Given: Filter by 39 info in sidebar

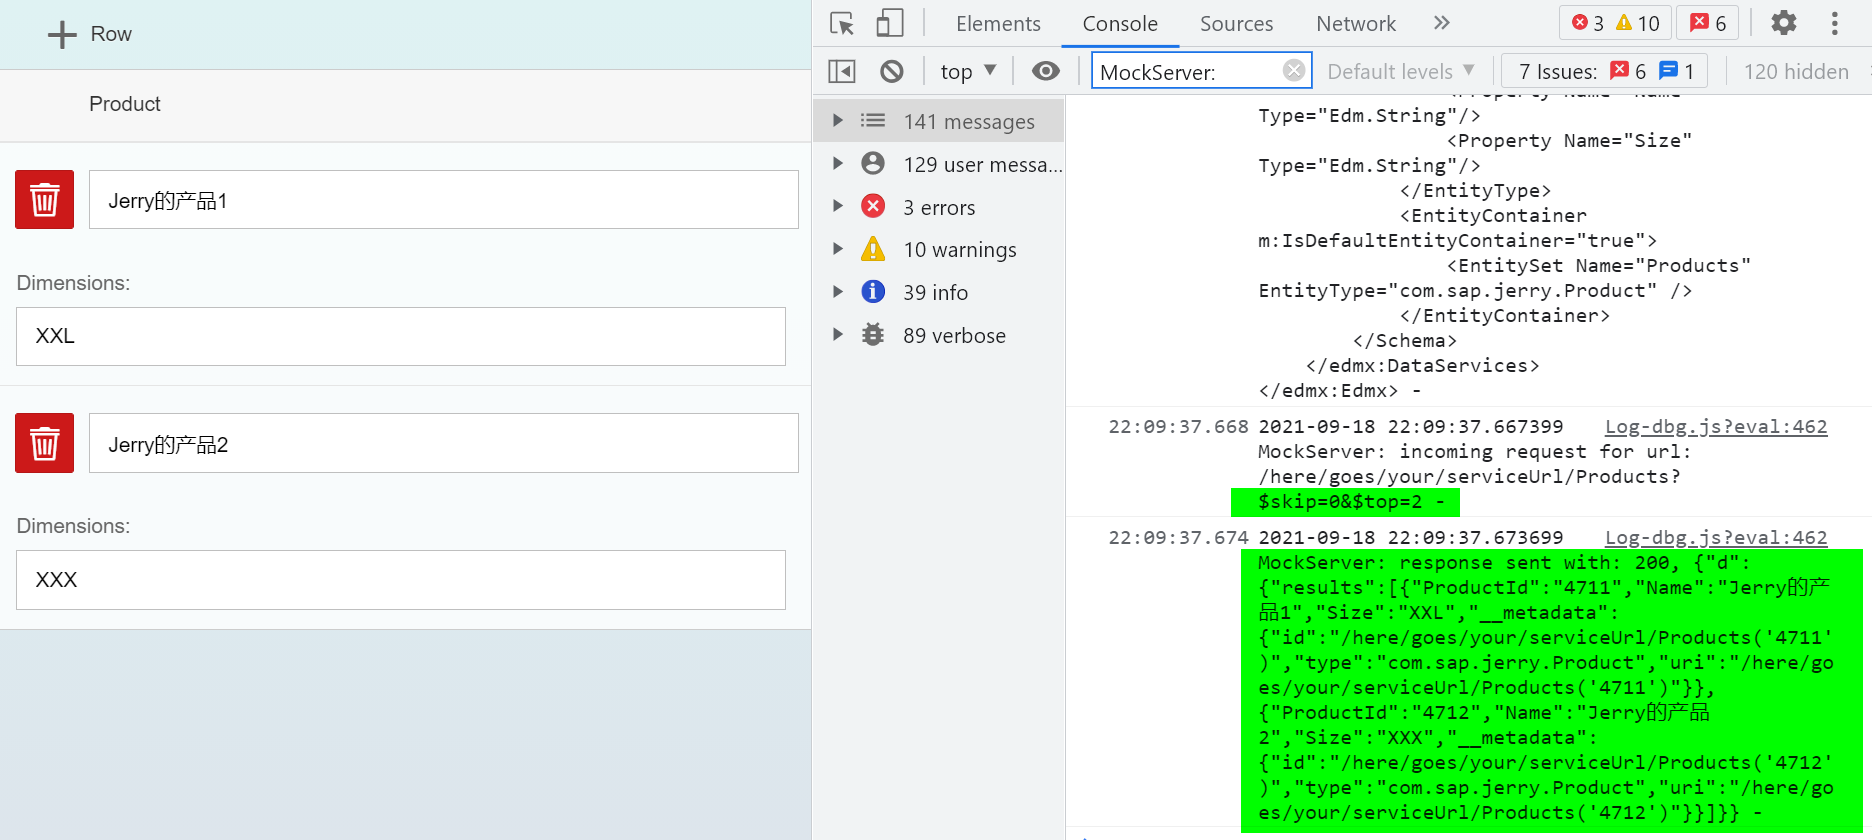Looking at the screenshot, I should pyautogui.click(x=939, y=292).
